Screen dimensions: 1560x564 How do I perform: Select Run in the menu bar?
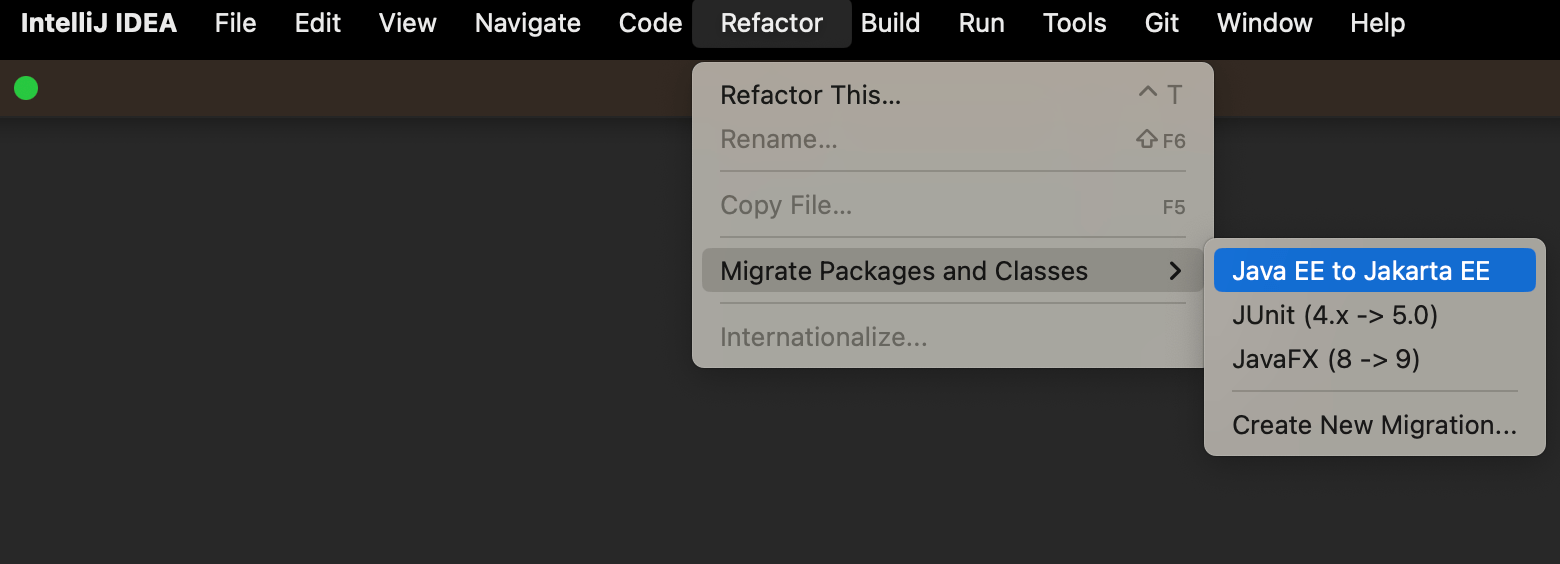[x=981, y=23]
